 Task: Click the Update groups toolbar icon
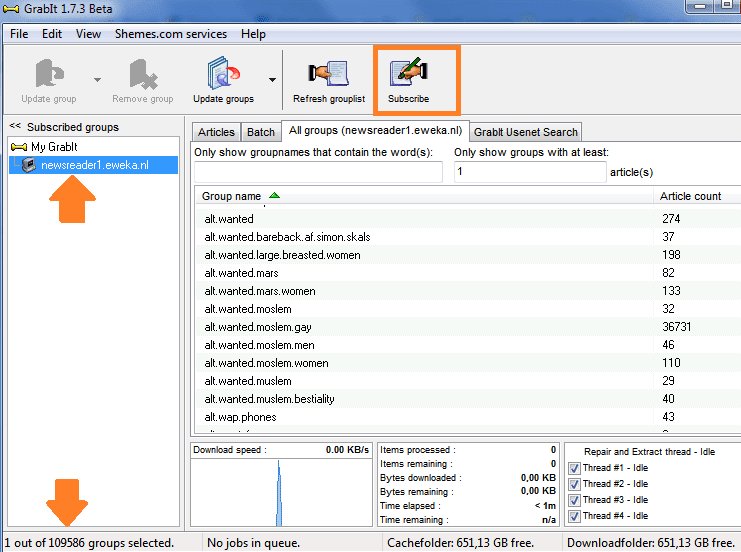(224, 73)
